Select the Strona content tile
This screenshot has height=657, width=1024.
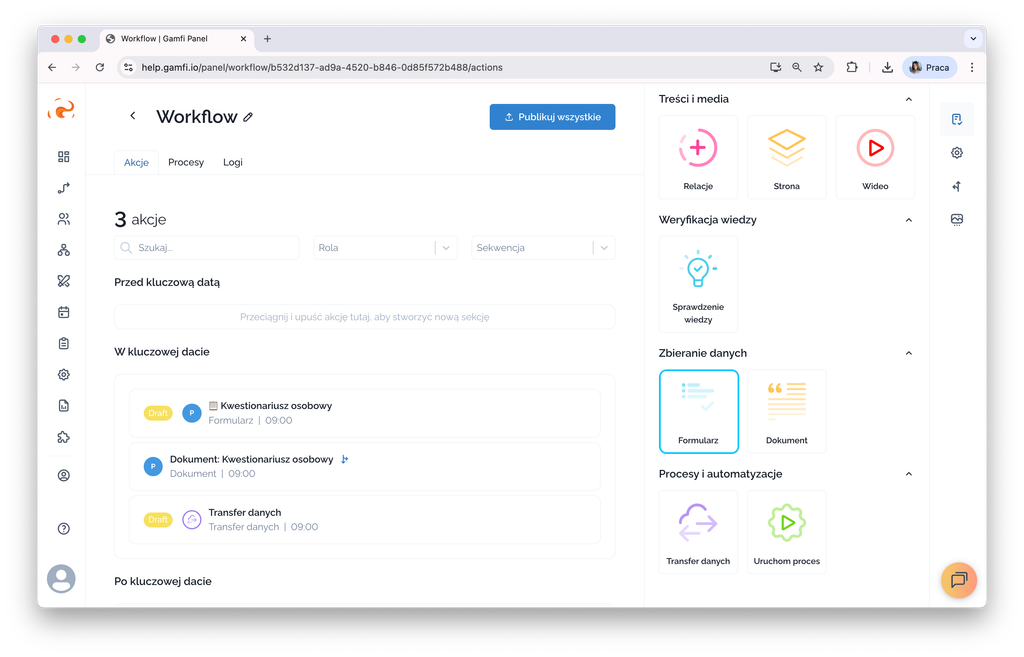(x=786, y=156)
